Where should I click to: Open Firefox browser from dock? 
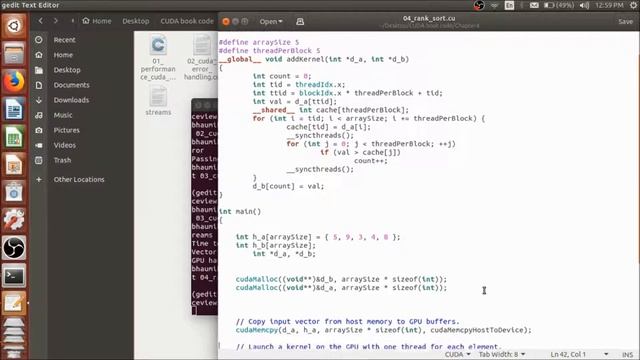pyautogui.click(x=13, y=81)
